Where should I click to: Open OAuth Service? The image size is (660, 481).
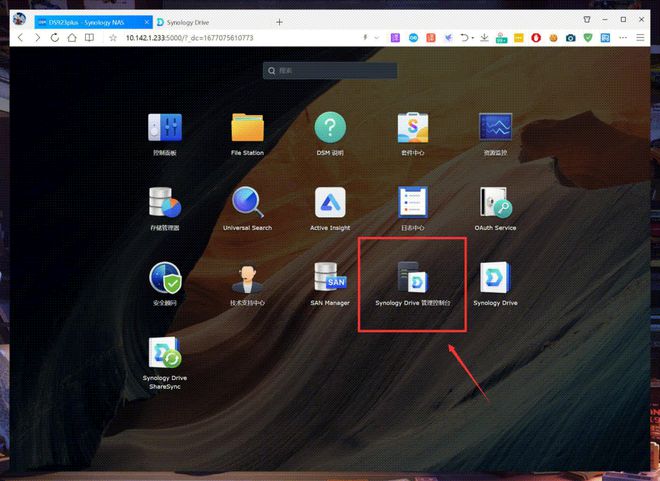pos(495,202)
